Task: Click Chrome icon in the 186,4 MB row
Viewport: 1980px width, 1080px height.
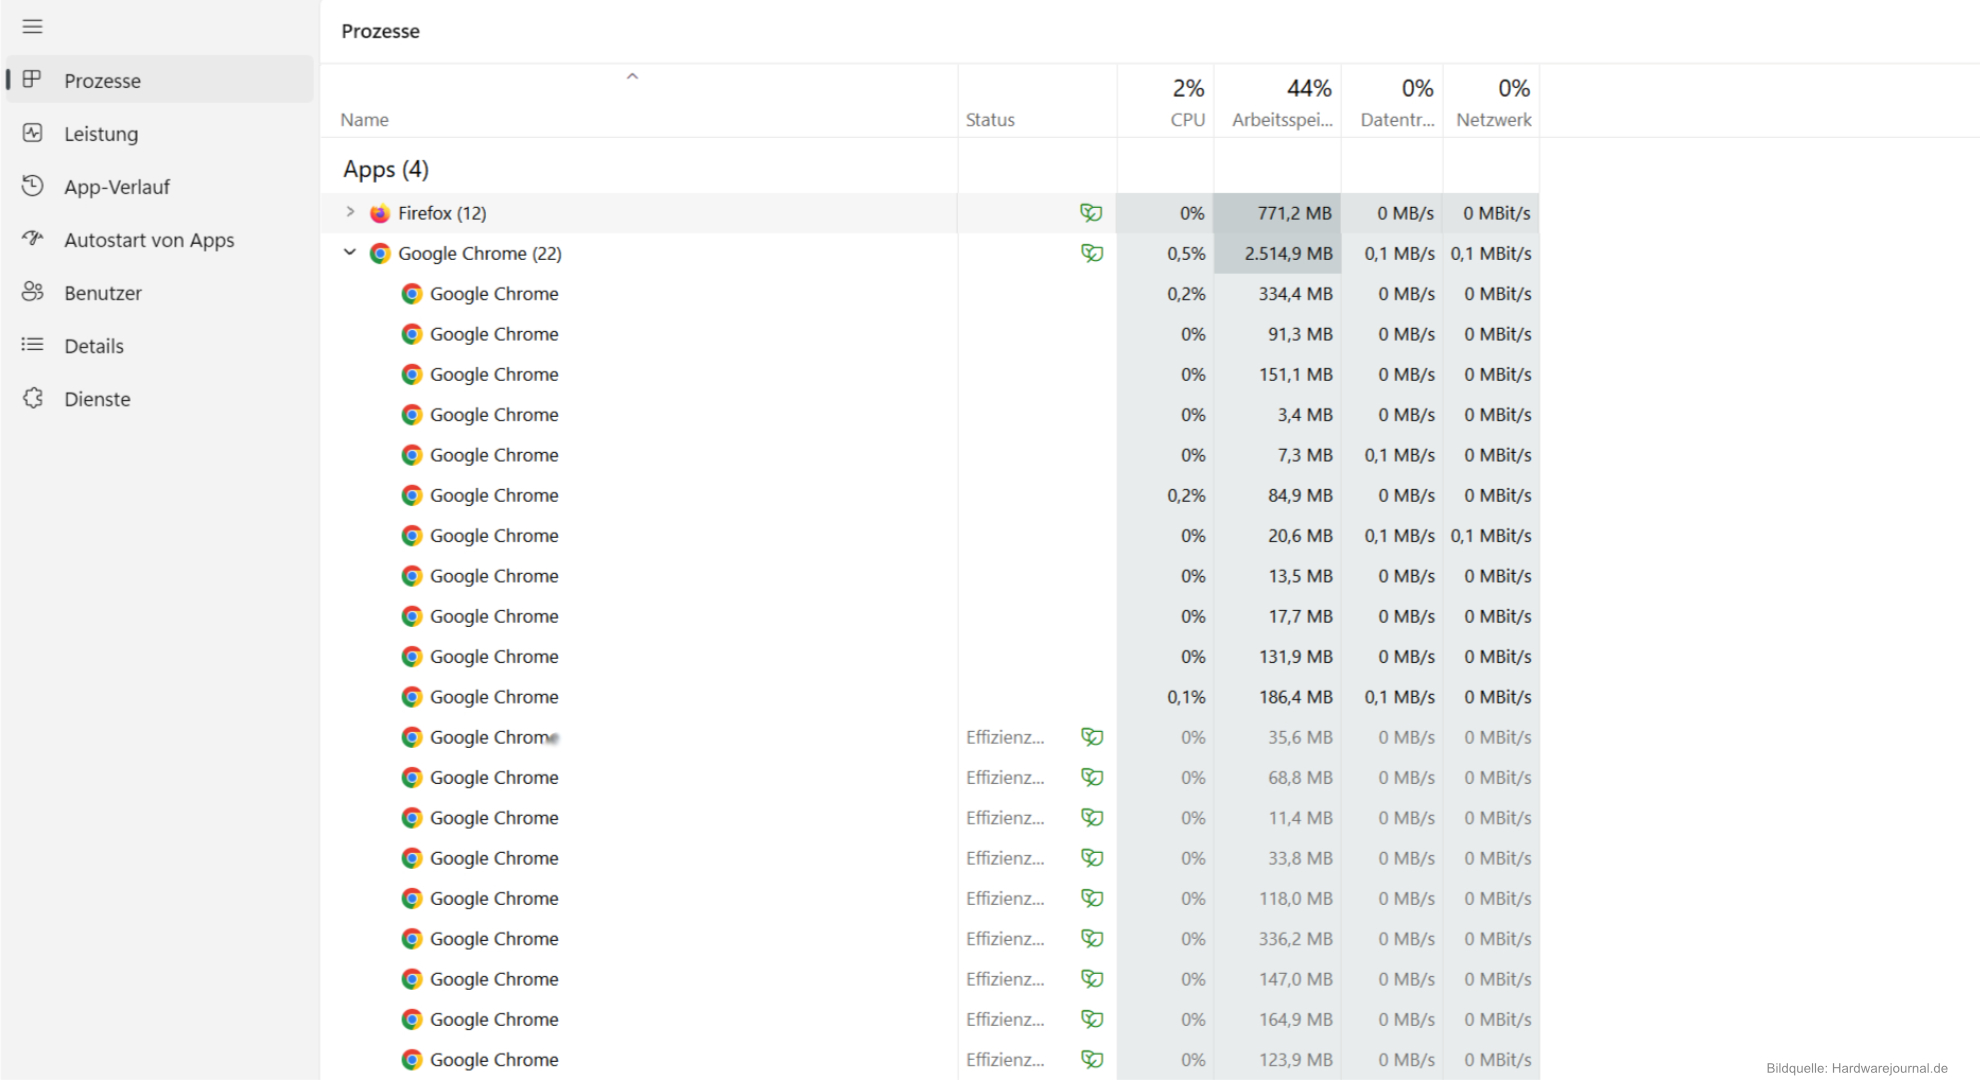Action: [412, 697]
